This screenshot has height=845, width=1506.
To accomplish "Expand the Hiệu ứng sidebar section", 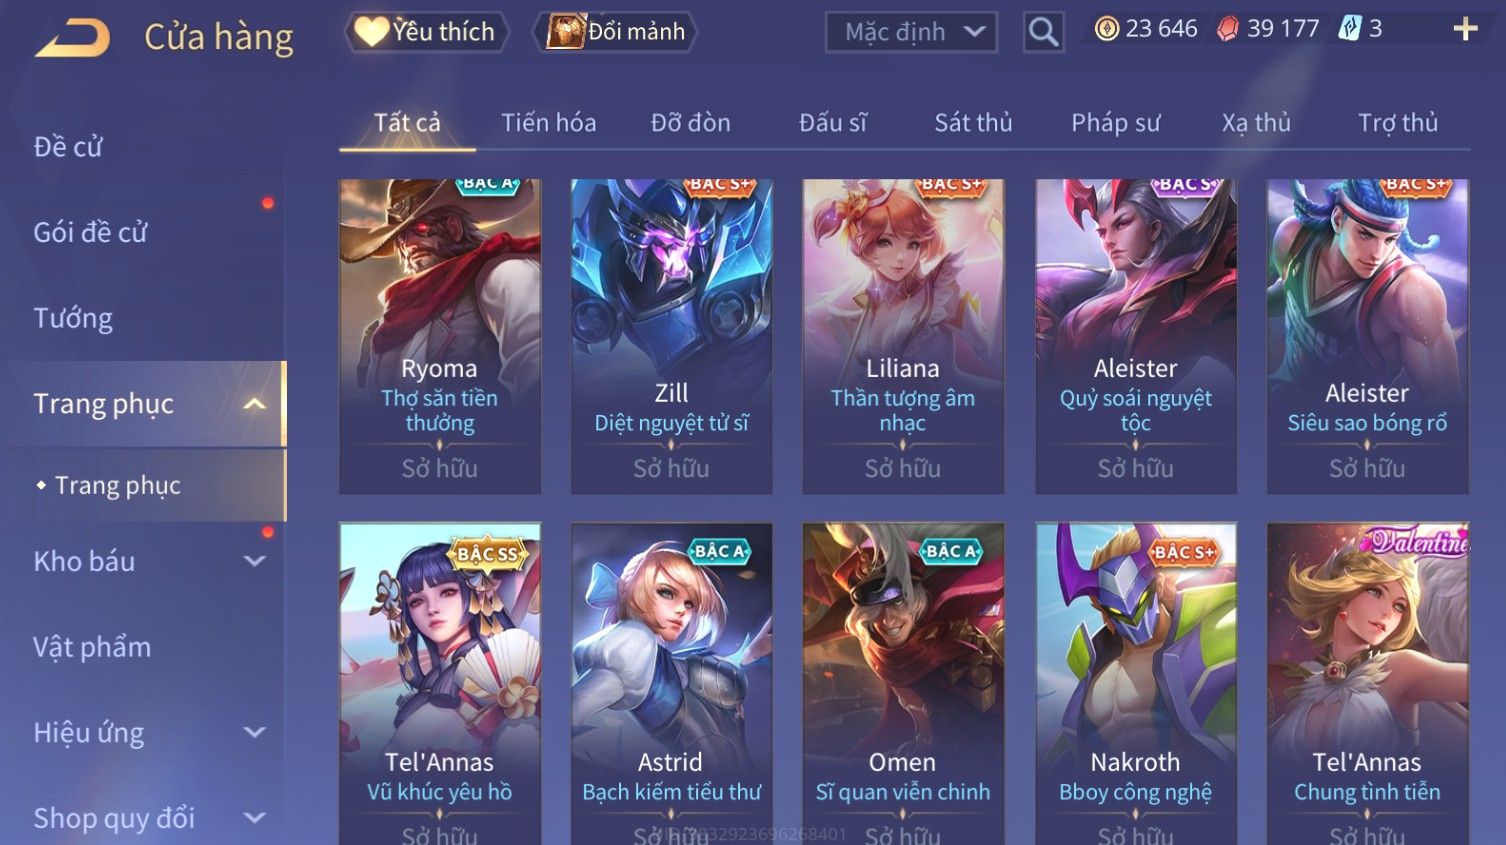I will point(255,733).
